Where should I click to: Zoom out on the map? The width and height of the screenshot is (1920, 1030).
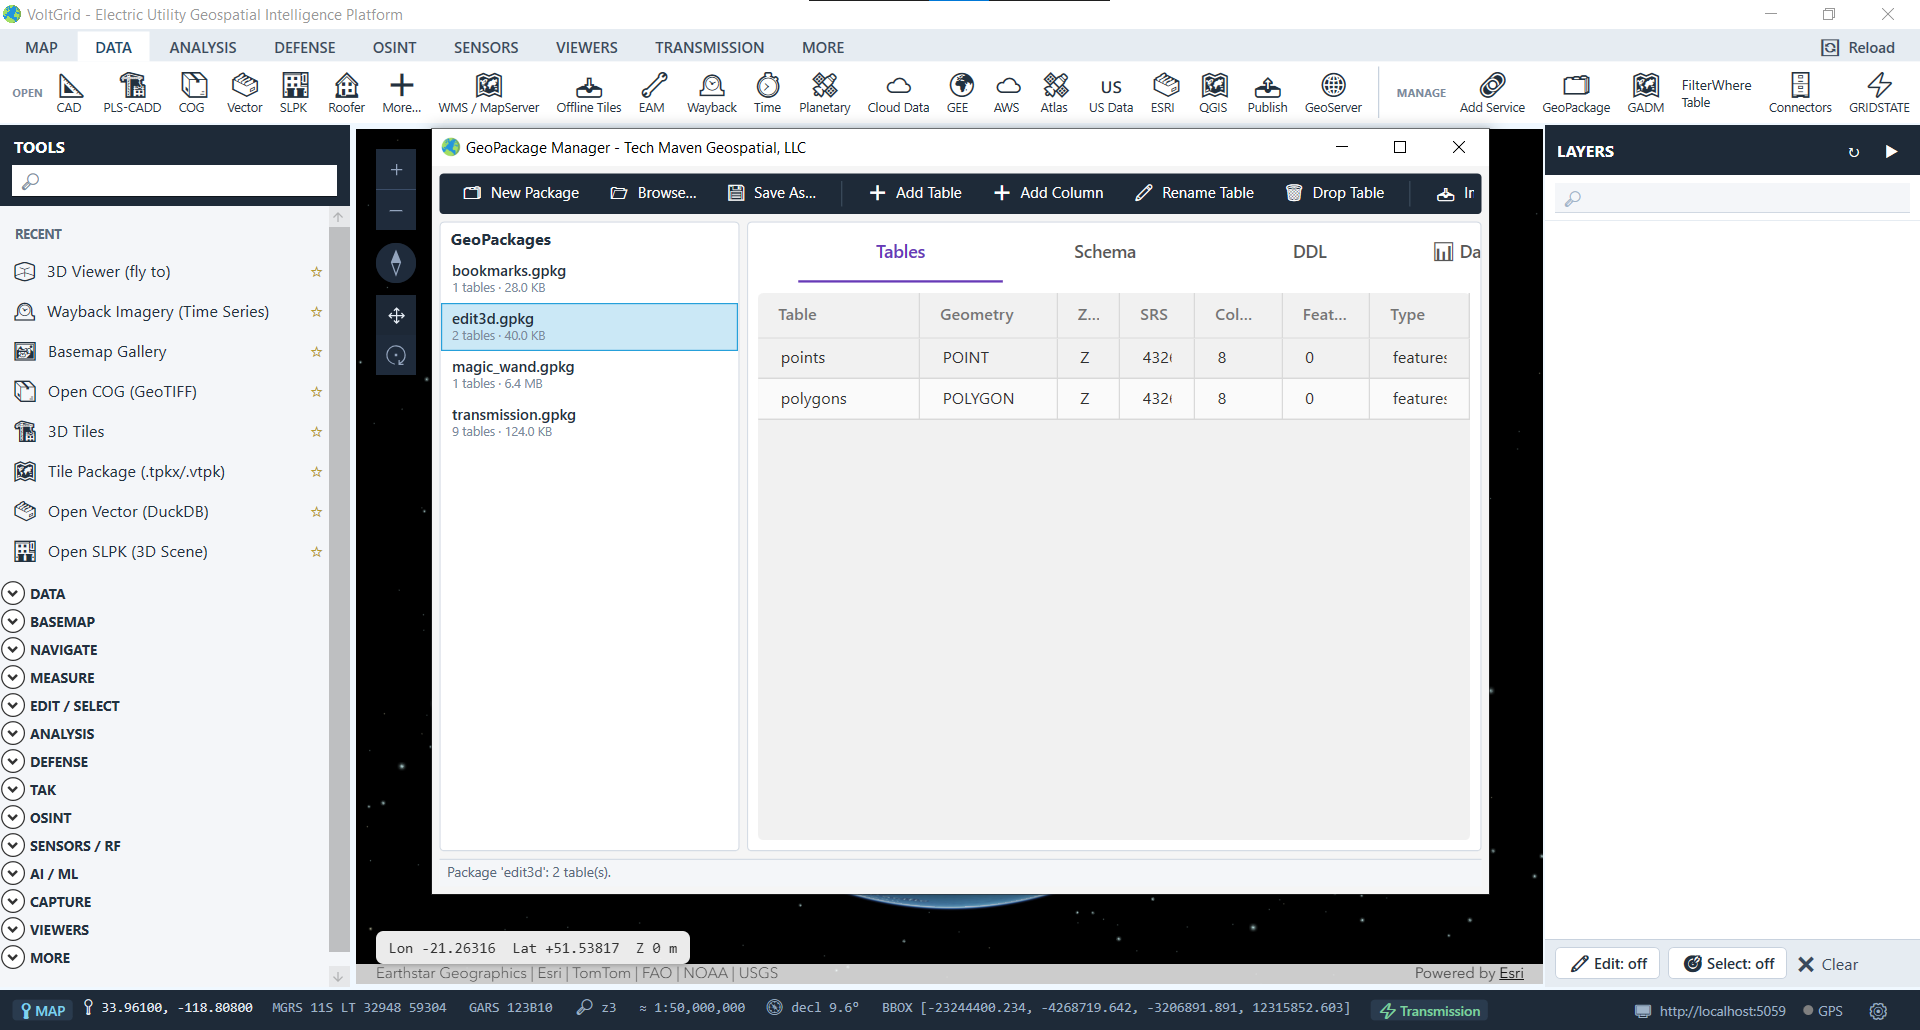click(x=396, y=211)
